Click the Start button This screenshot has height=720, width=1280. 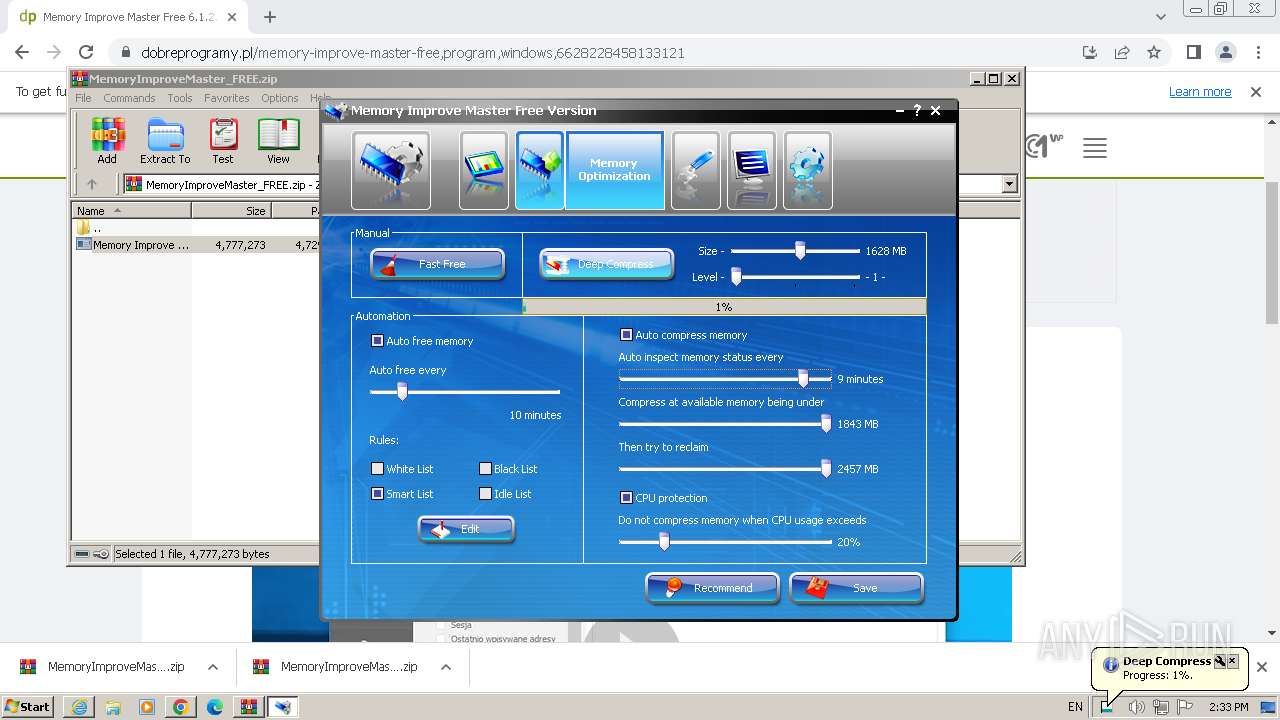[x=27, y=707]
